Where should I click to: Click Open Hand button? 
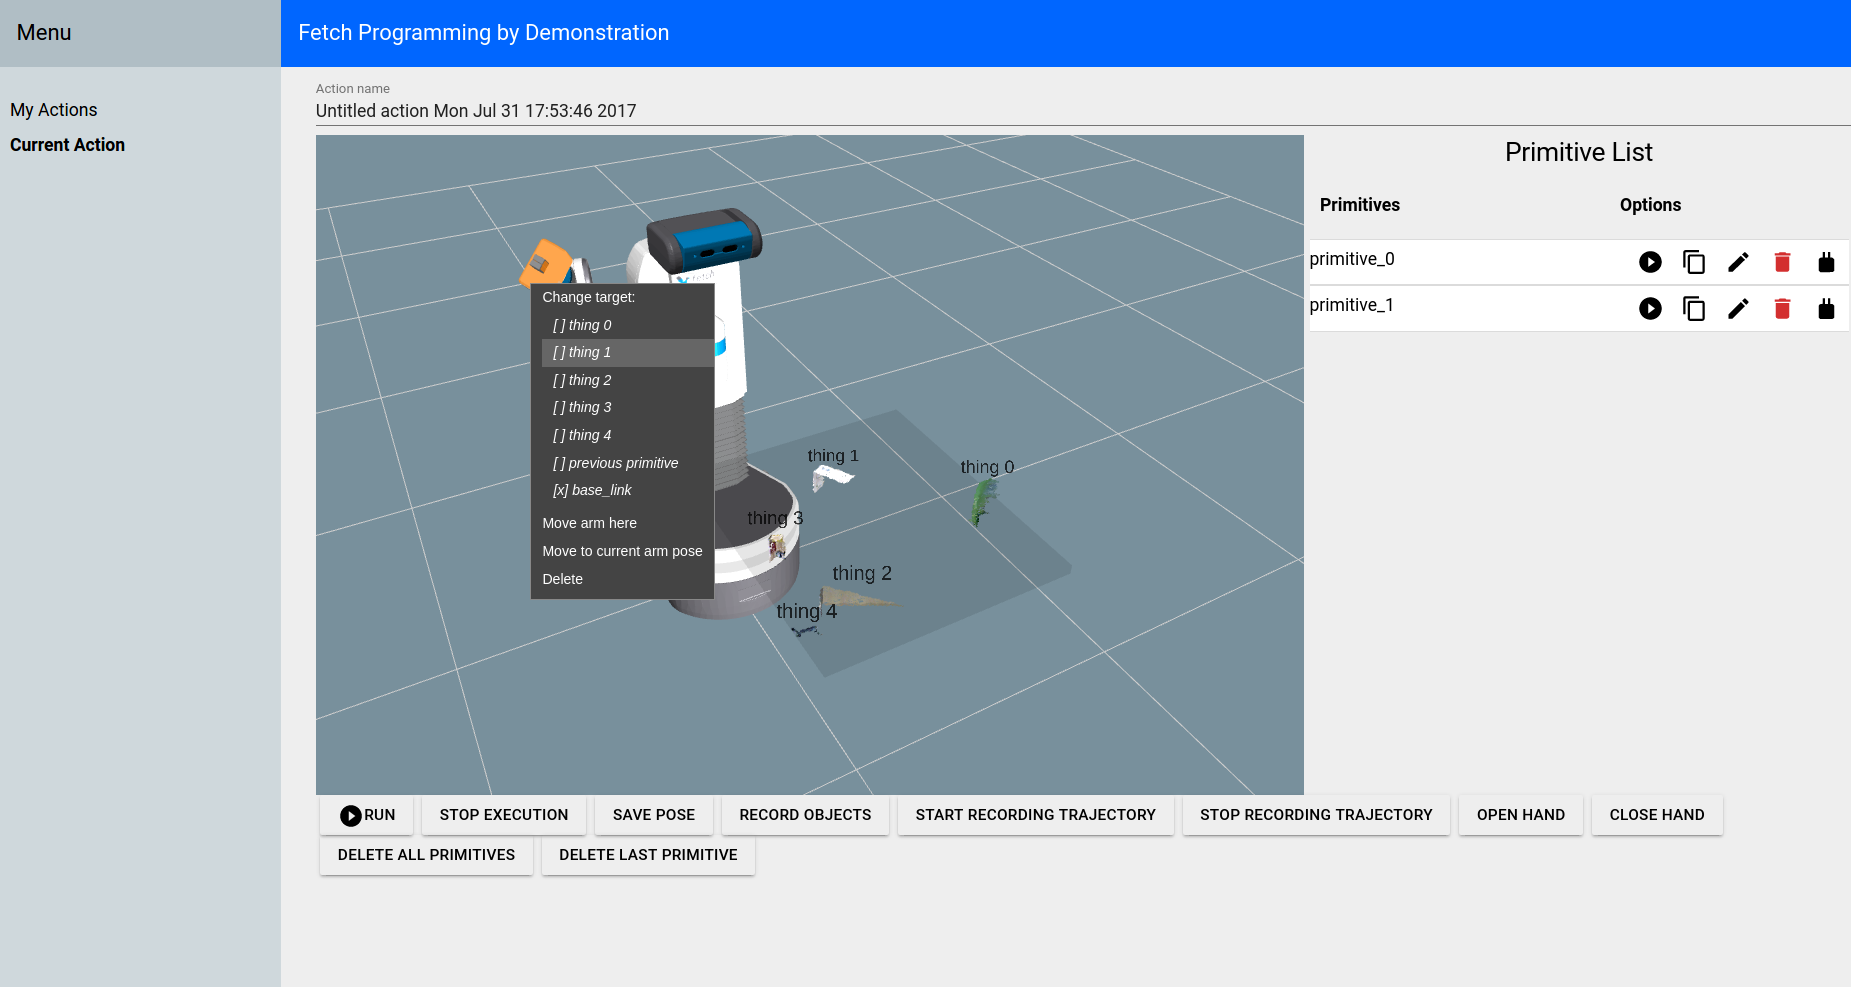click(x=1521, y=815)
